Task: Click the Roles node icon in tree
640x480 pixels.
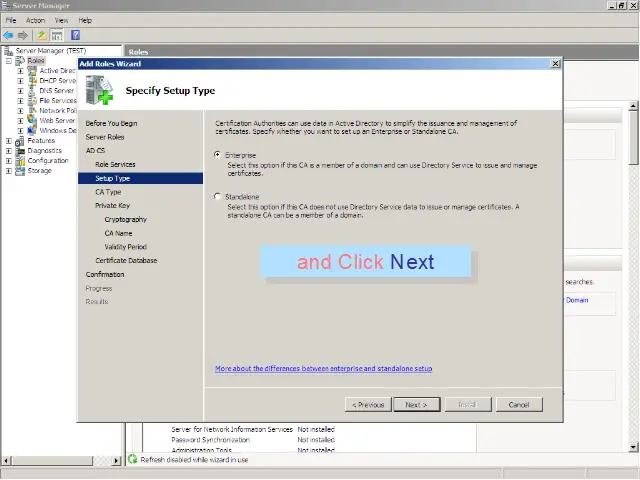Action: point(20,61)
